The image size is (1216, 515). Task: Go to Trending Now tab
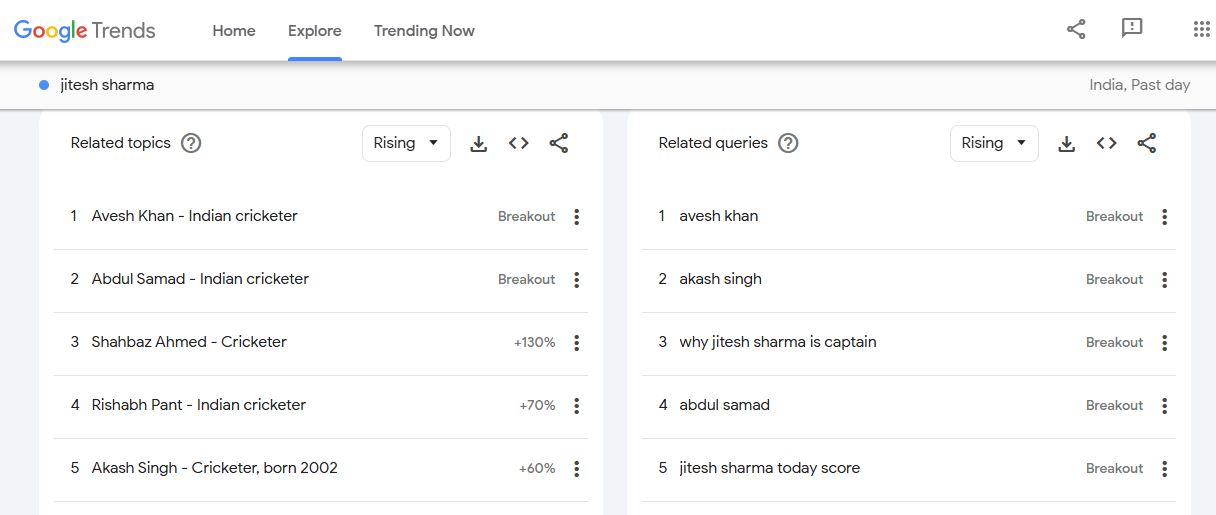pyautogui.click(x=424, y=31)
